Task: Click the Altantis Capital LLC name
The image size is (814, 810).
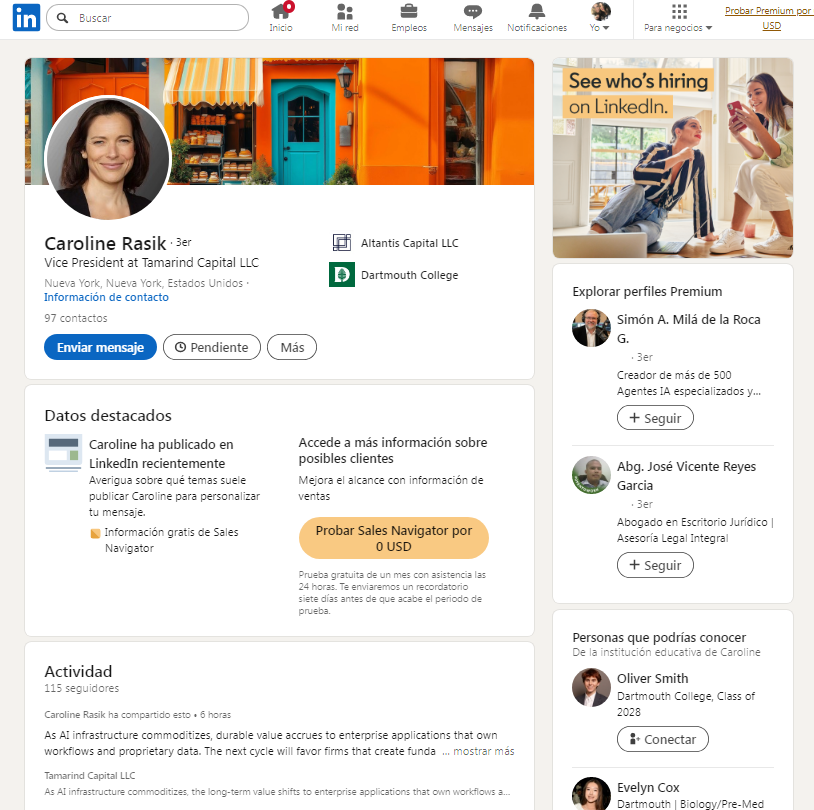Action: (x=410, y=243)
